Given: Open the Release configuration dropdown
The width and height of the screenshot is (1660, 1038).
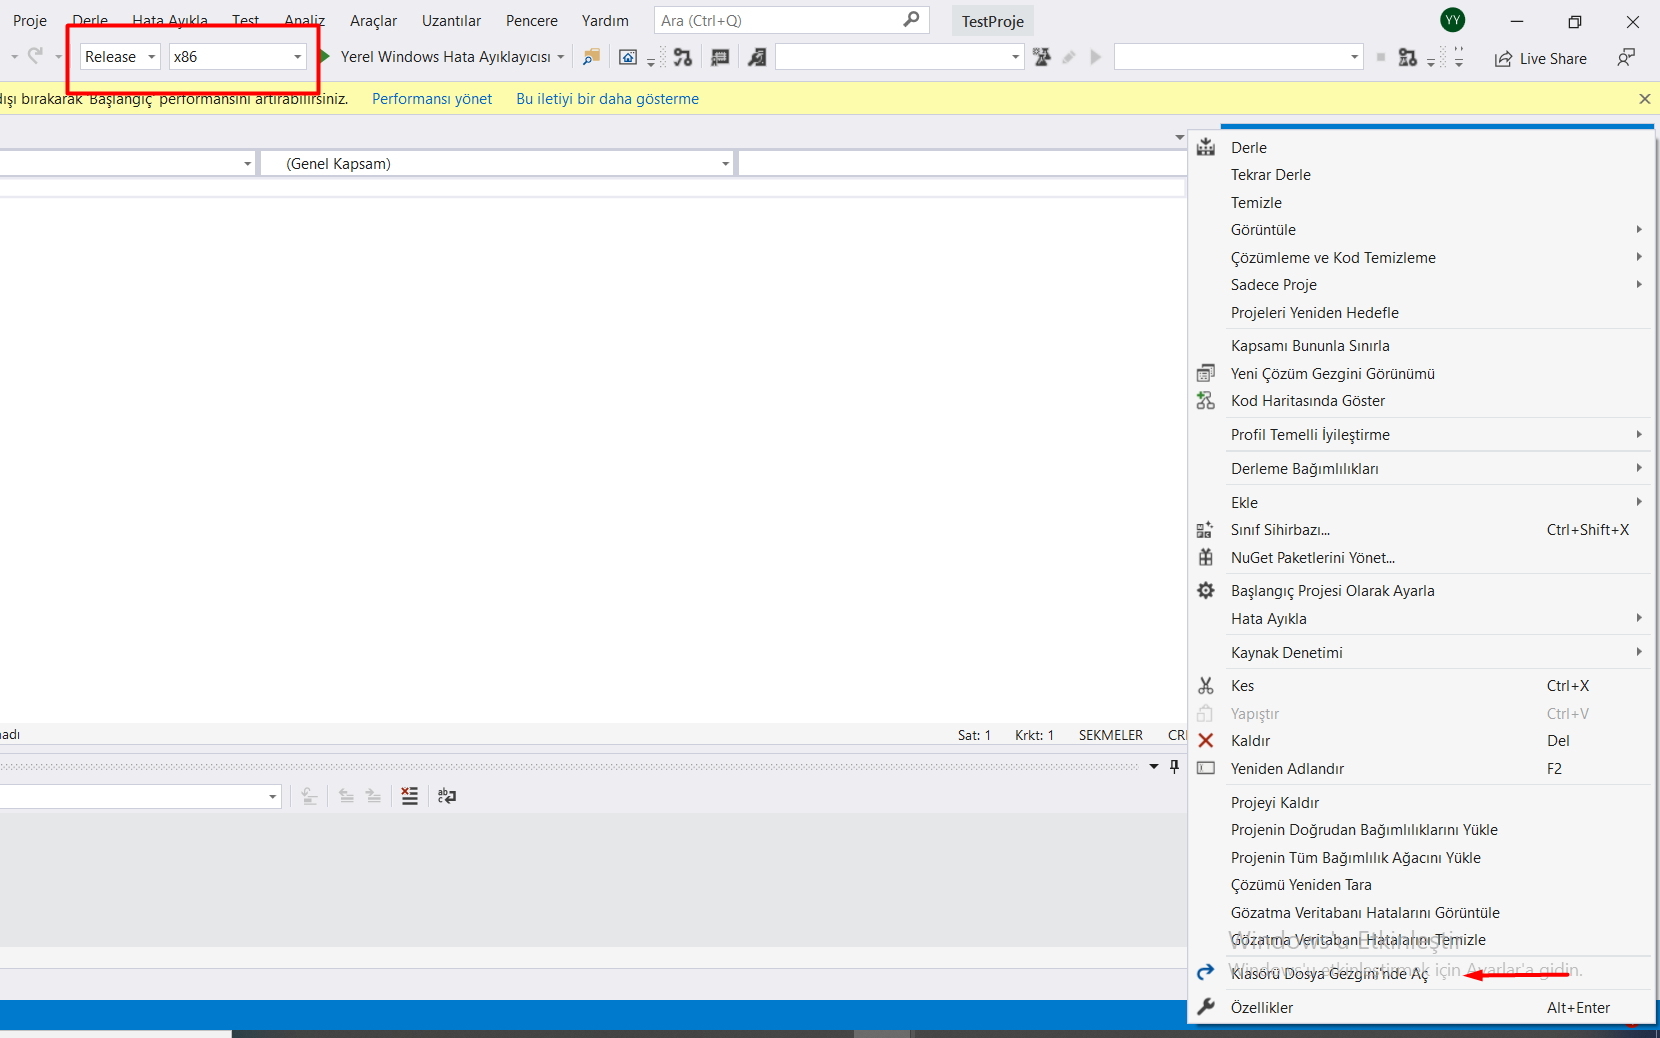Looking at the screenshot, I should [x=120, y=57].
